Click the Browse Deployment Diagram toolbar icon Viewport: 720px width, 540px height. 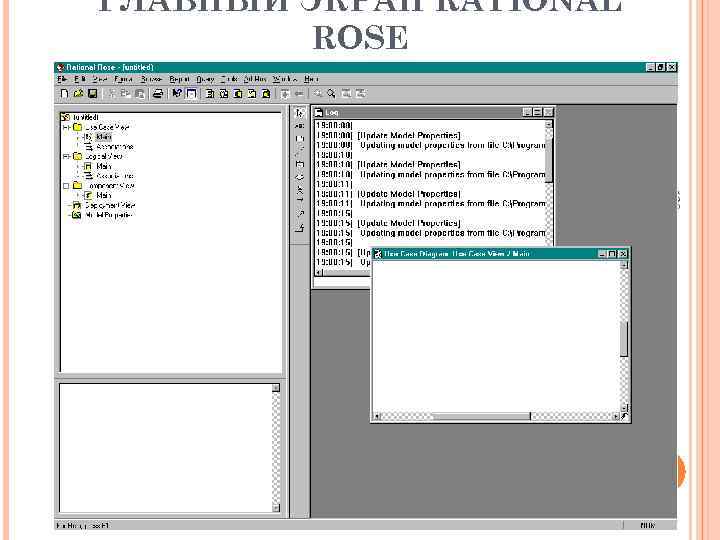click(266, 94)
